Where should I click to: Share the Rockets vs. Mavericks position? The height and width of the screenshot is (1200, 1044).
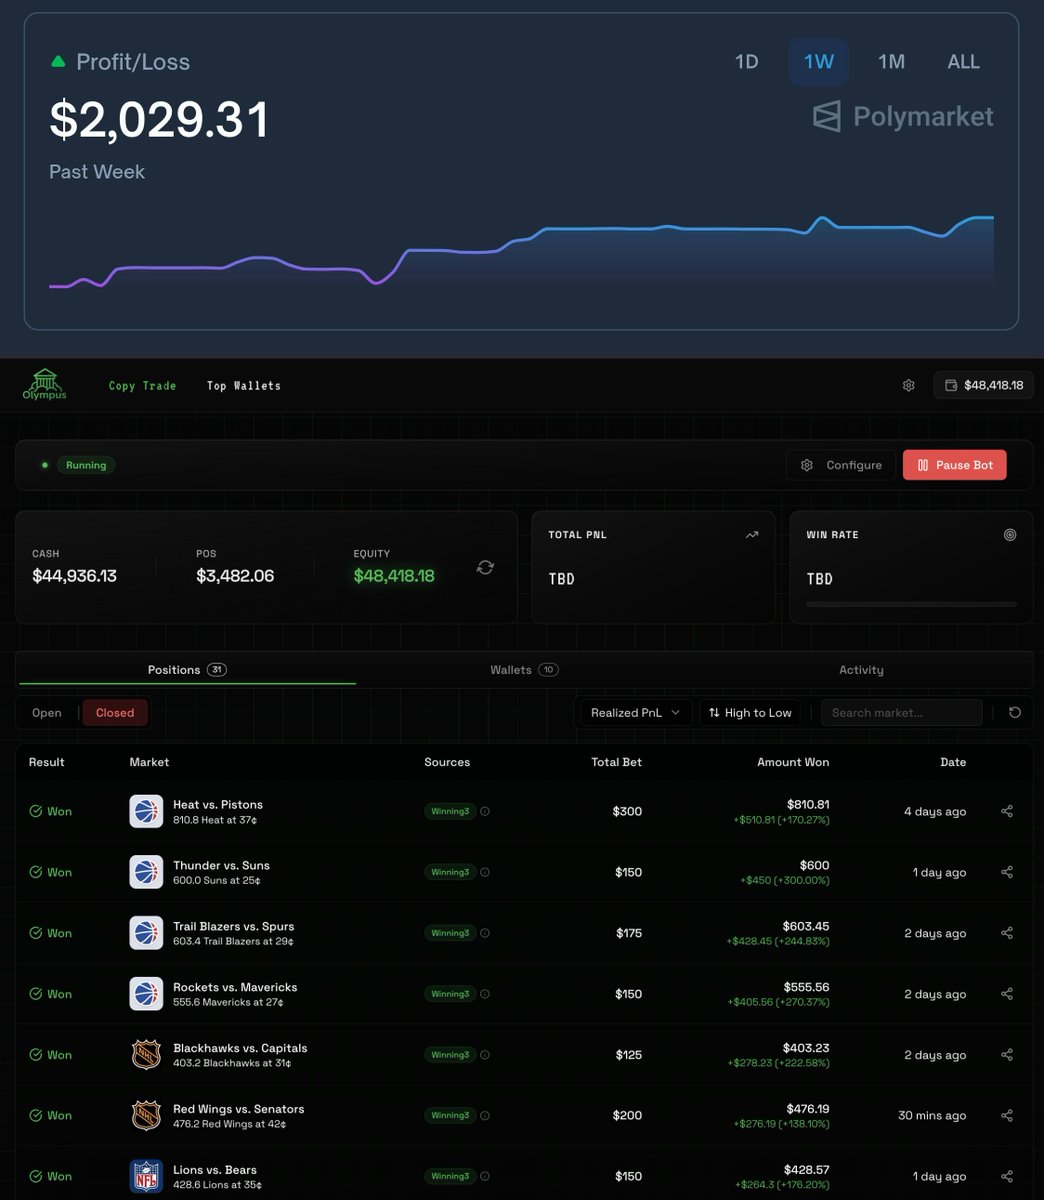(1007, 994)
